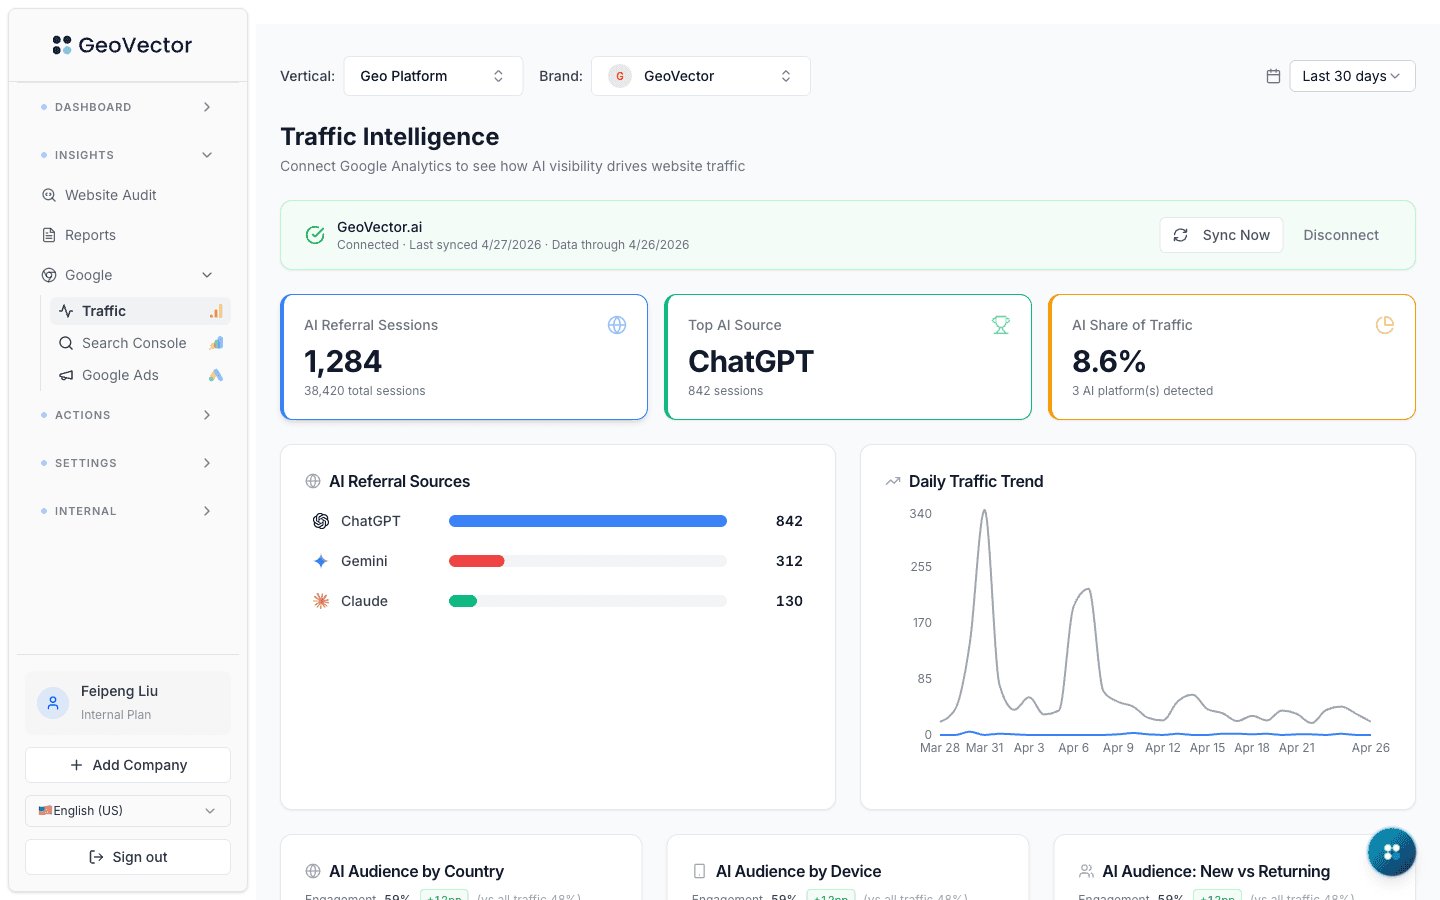Click the ChatGPT icon in AI Referral Sources
1440x900 pixels.
320,521
